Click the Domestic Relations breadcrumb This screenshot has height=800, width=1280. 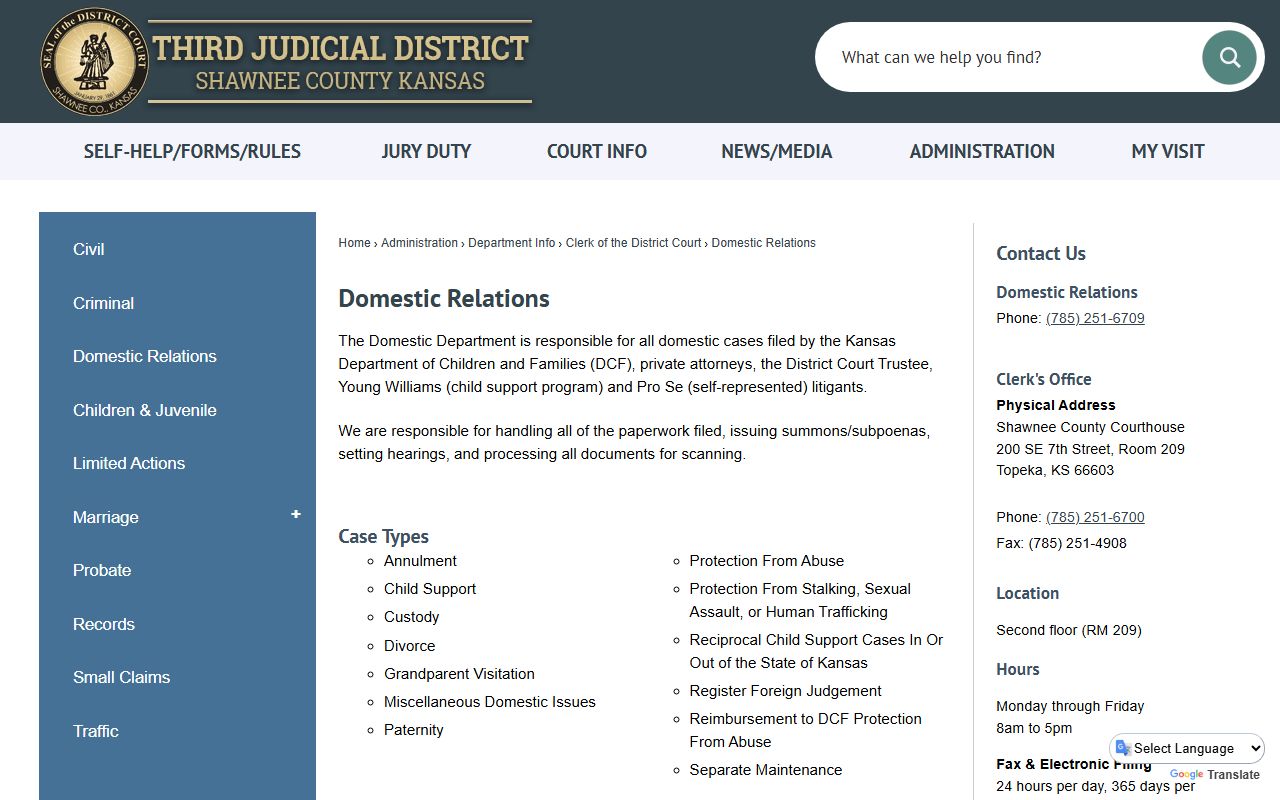click(763, 243)
